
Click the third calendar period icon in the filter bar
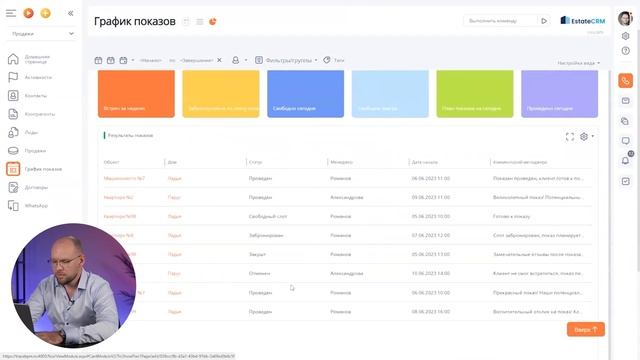tap(123, 60)
